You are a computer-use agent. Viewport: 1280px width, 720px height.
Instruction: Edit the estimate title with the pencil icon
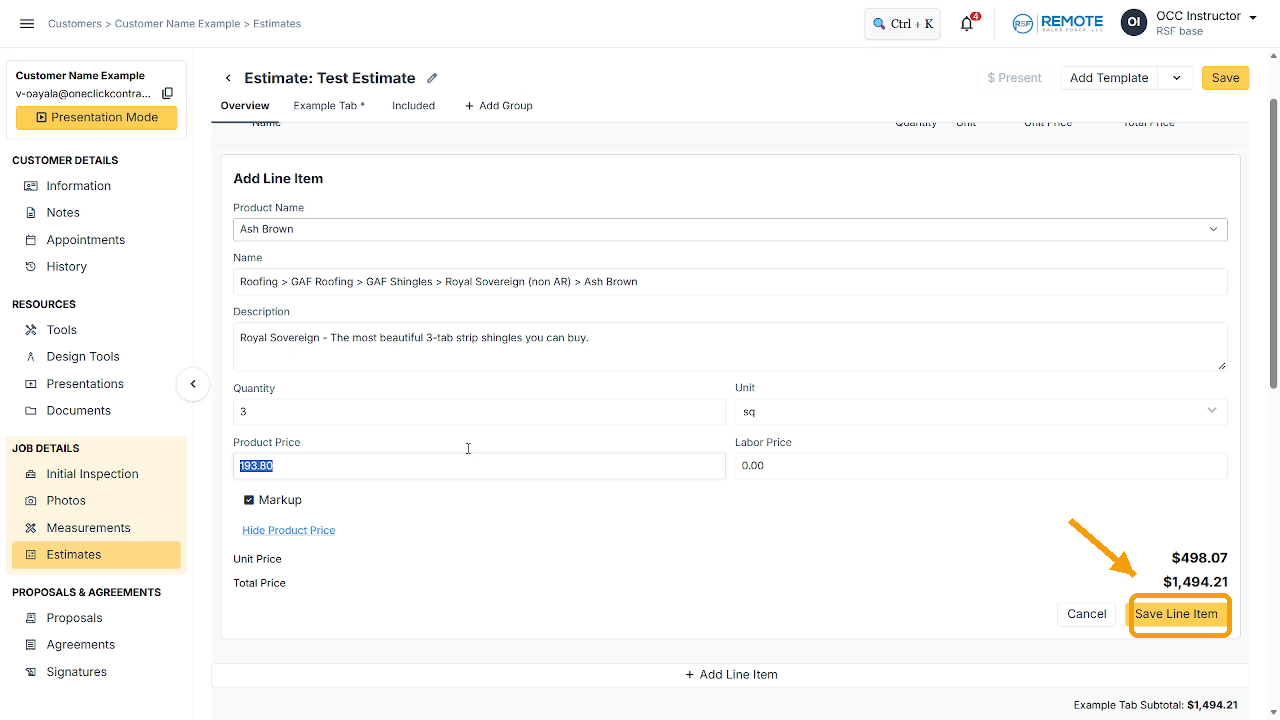click(432, 78)
